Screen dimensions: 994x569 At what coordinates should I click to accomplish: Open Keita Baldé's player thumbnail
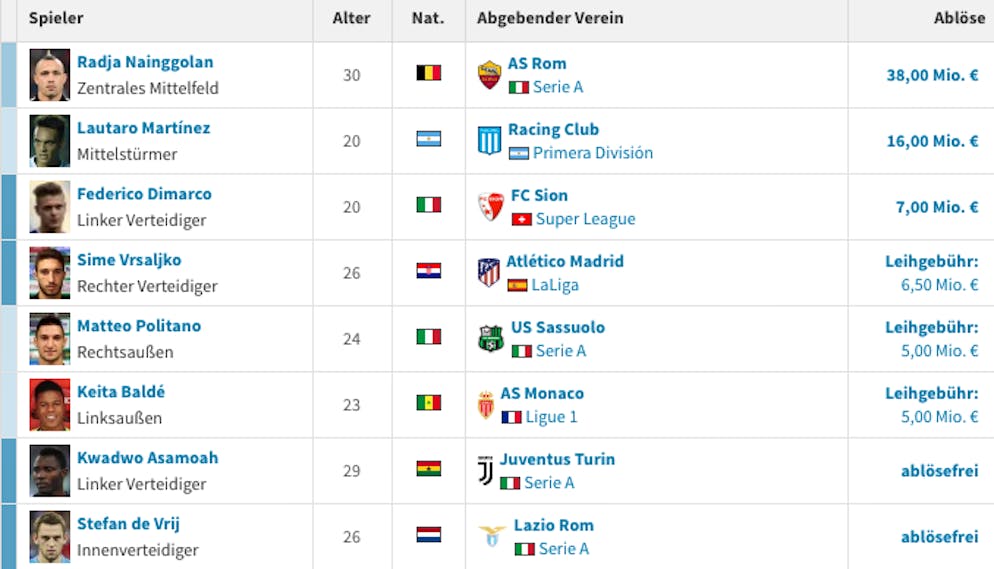pyautogui.click(x=49, y=404)
